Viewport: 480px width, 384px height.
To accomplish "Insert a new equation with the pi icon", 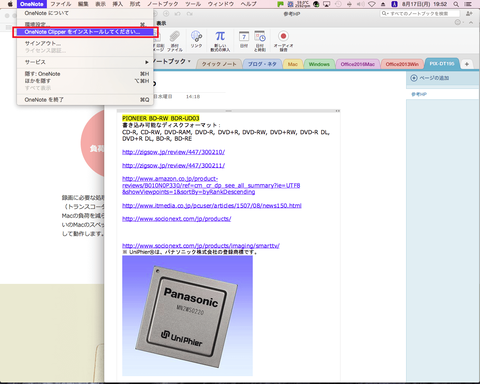I will (x=220, y=36).
